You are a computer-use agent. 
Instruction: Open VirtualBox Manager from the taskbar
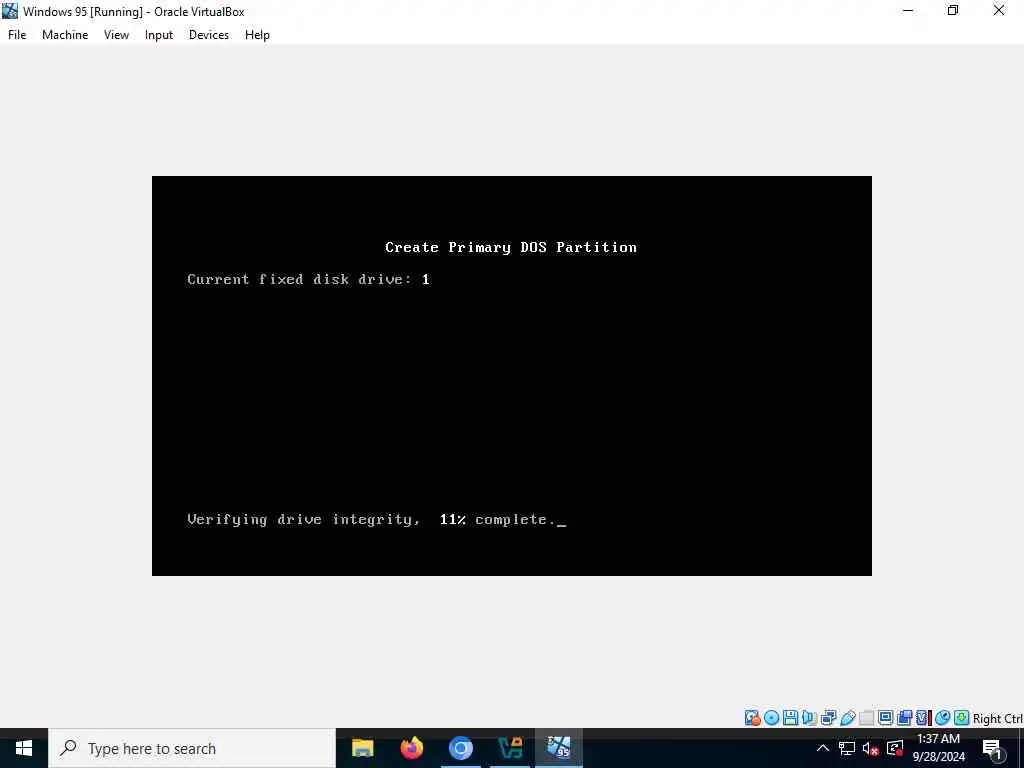(x=509, y=748)
